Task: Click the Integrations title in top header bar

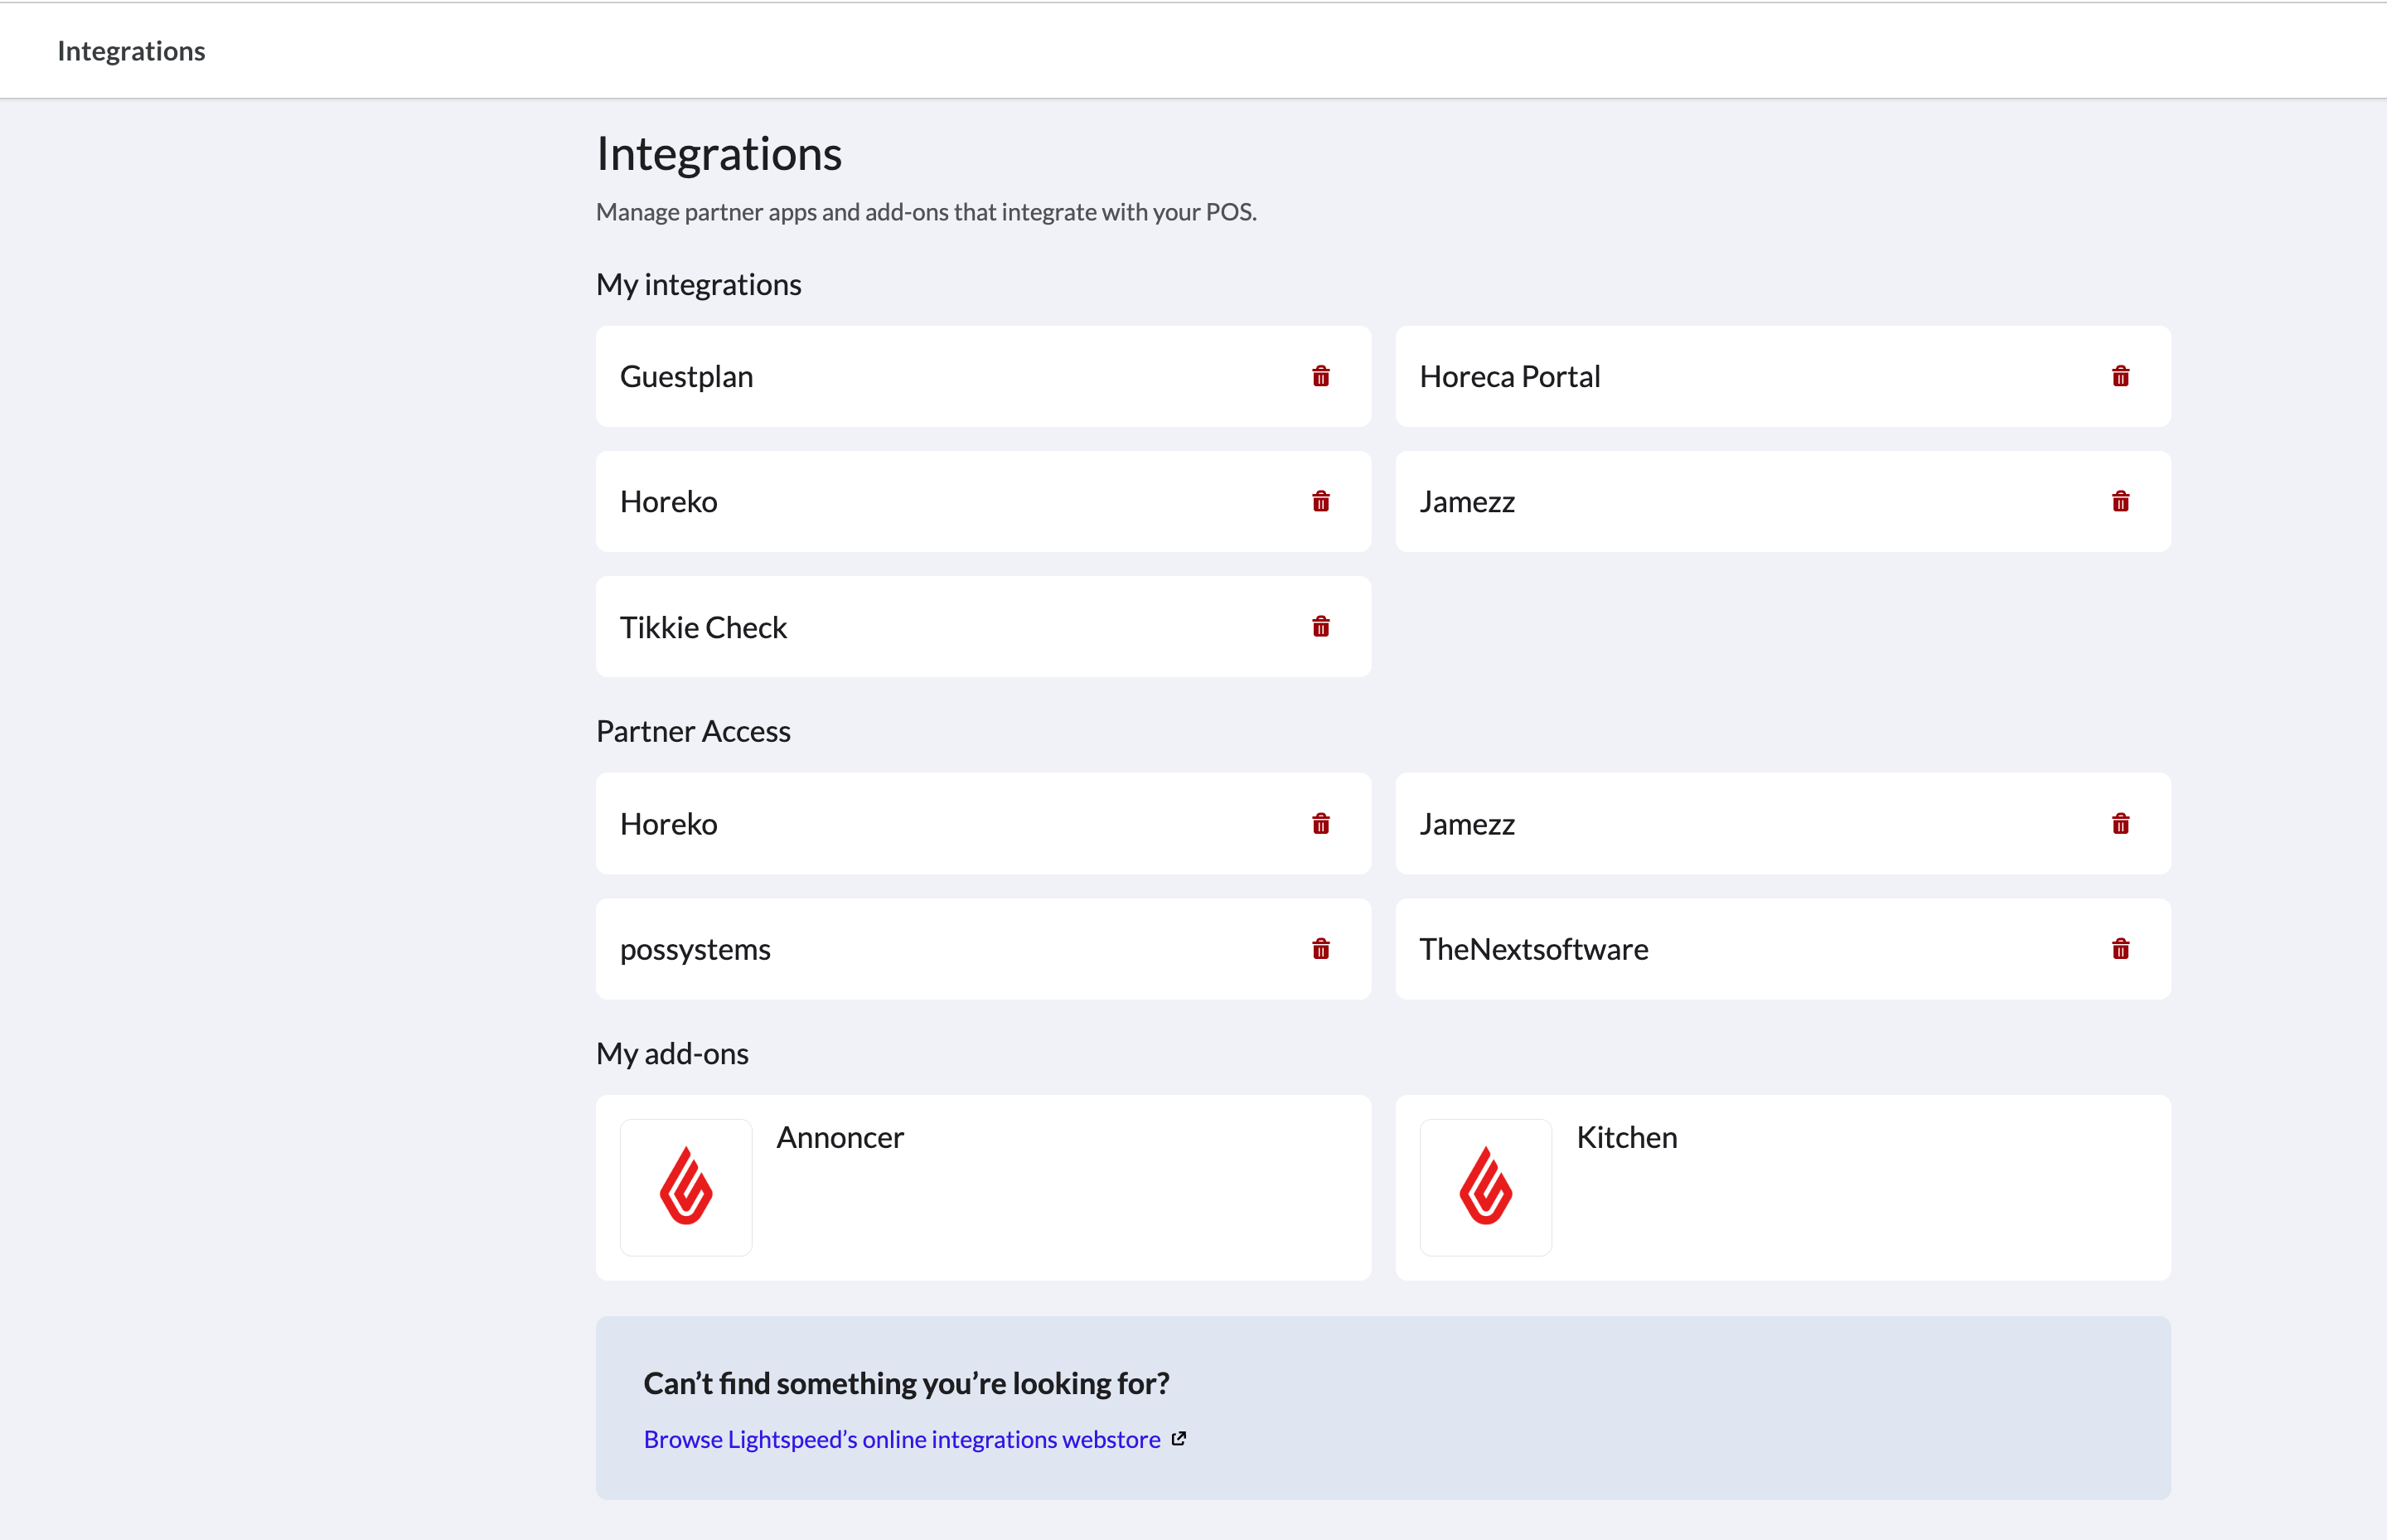Action: pos(131,51)
